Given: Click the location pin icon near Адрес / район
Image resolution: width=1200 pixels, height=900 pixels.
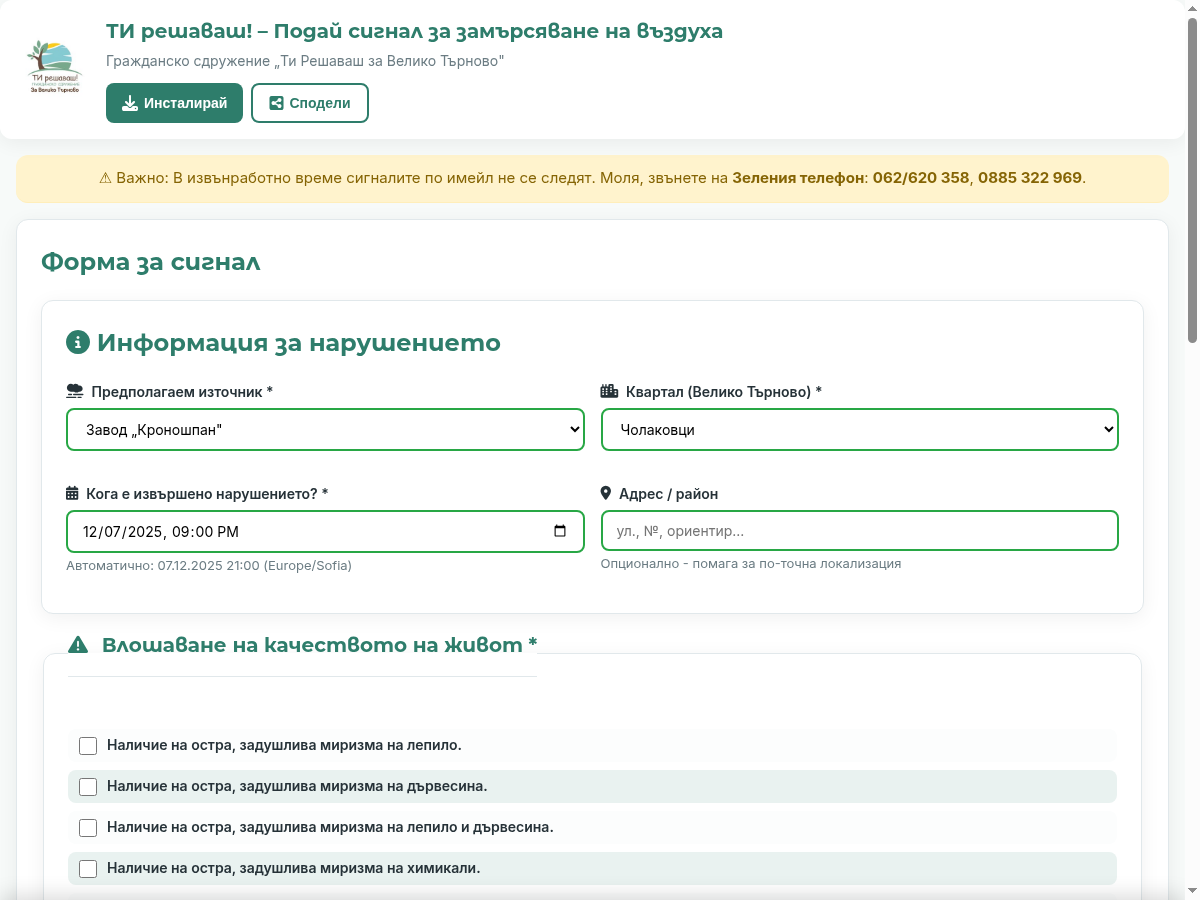Looking at the screenshot, I should tap(607, 493).
